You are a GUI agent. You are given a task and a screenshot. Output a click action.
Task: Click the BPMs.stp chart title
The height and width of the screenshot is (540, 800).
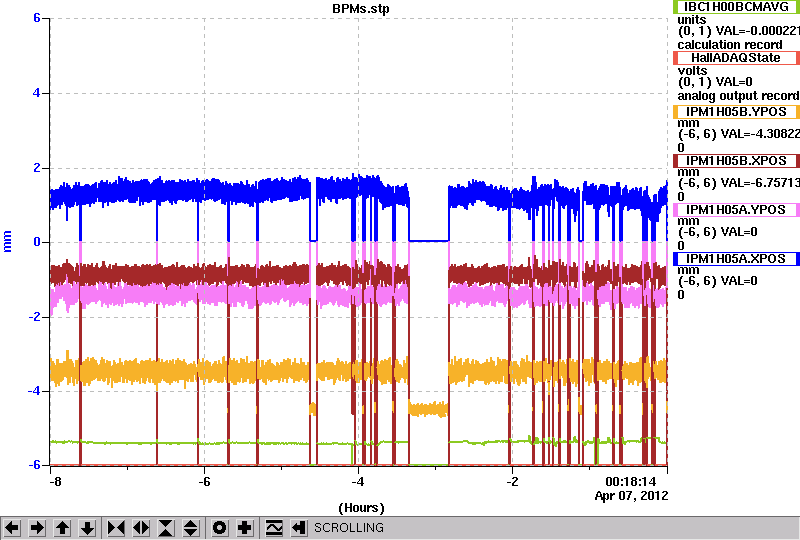[360, 9]
